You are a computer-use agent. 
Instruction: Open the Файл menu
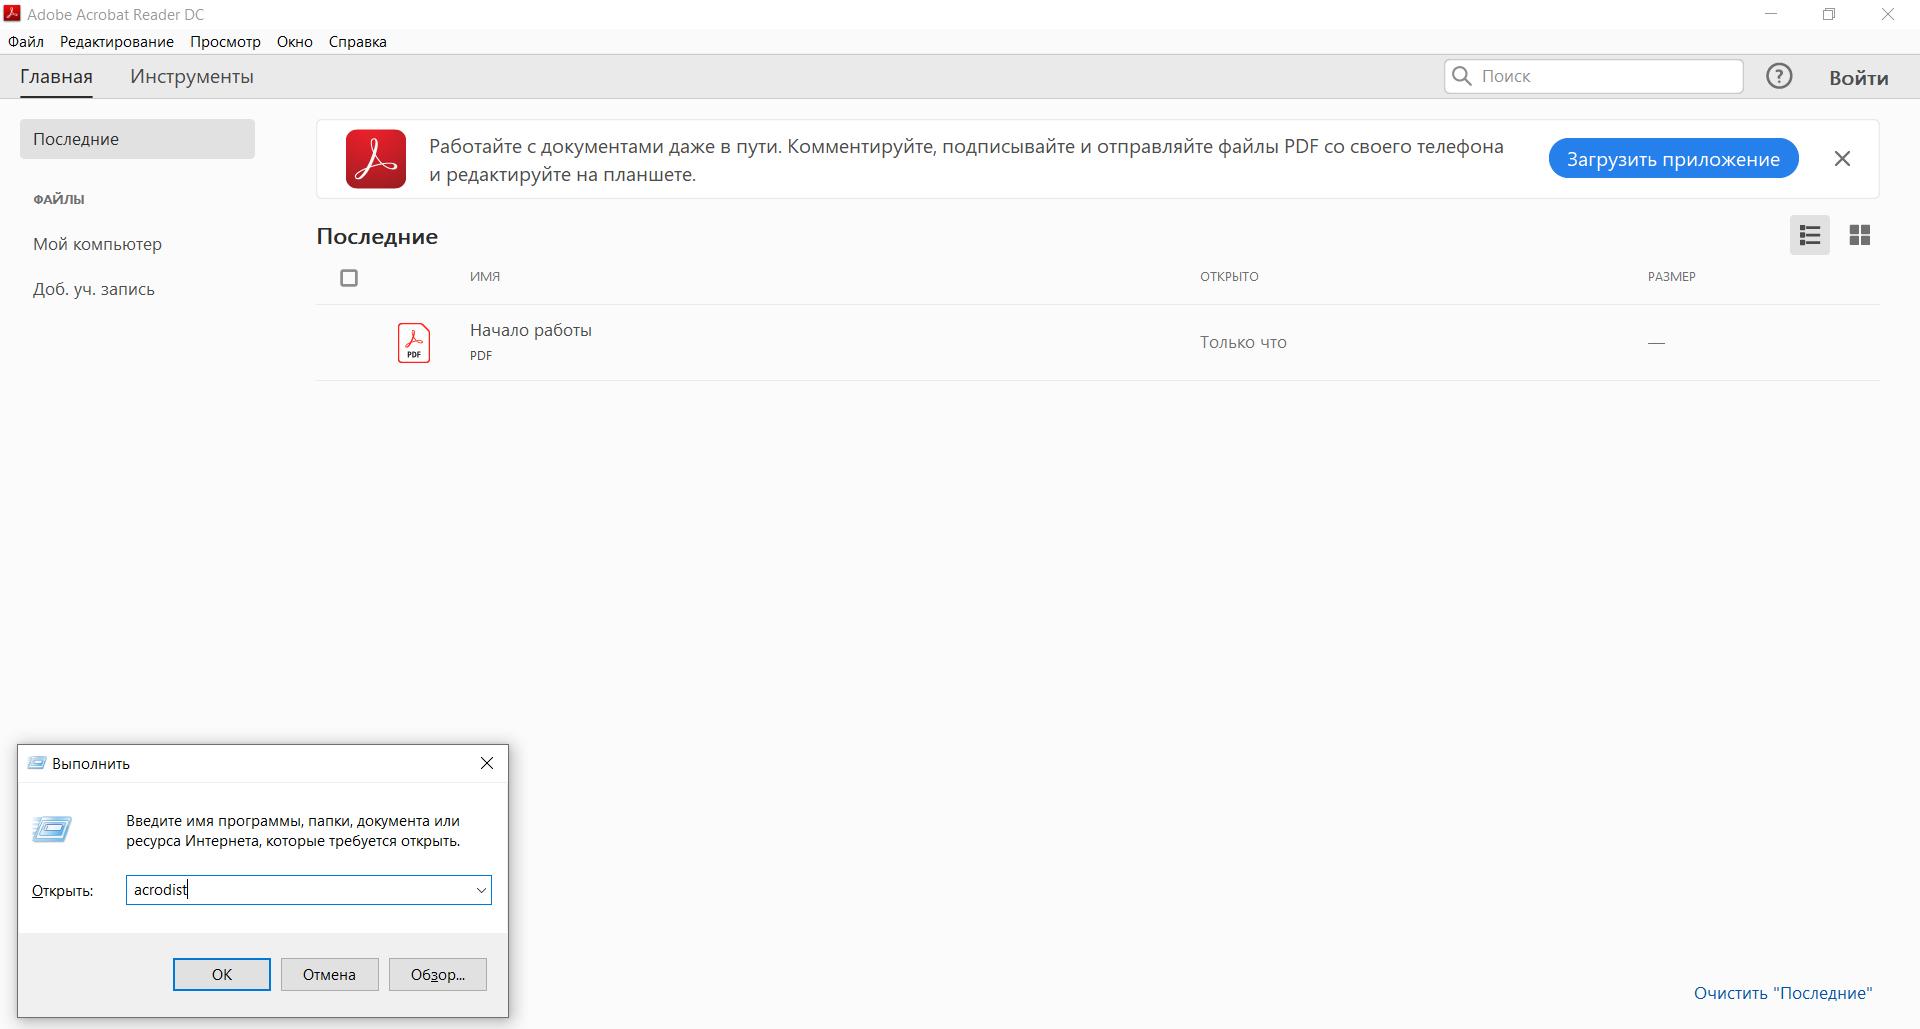[26, 42]
